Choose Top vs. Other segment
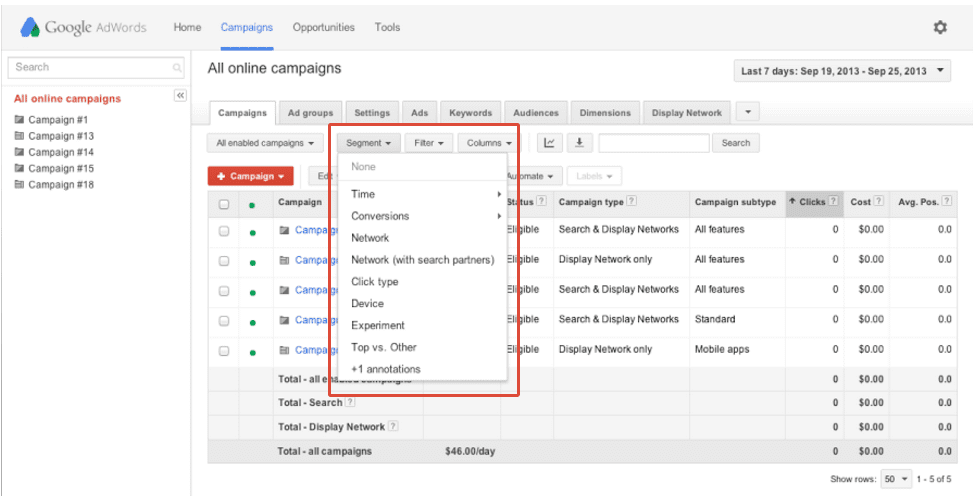The height and width of the screenshot is (496, 973). pos(423,347)
